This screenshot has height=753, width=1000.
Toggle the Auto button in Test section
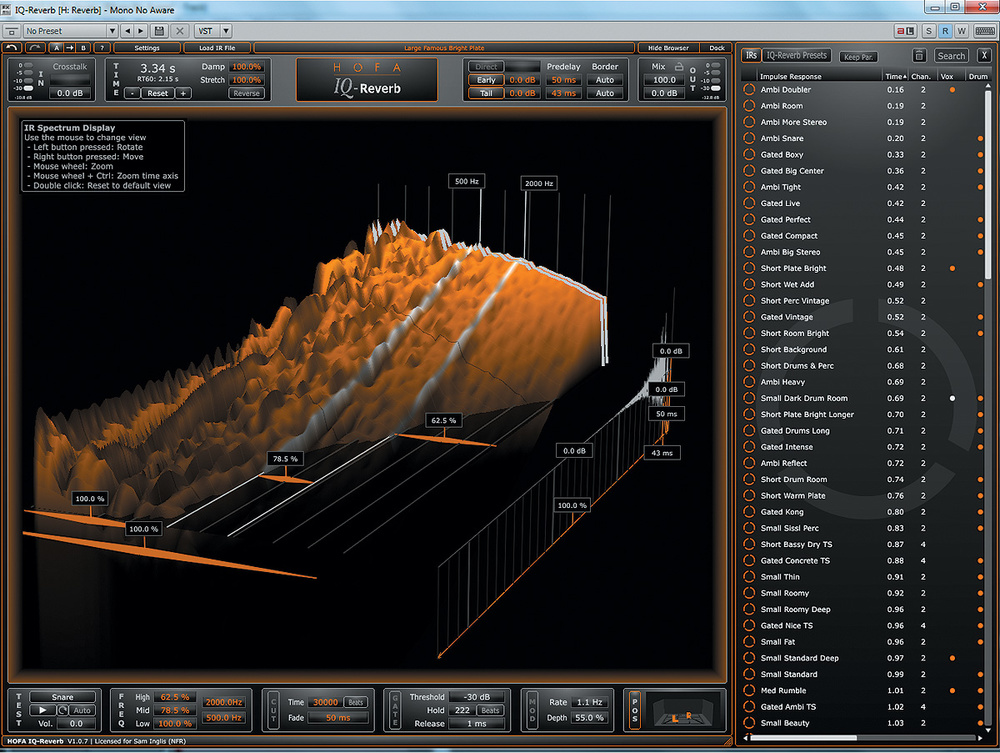point(82,710)
